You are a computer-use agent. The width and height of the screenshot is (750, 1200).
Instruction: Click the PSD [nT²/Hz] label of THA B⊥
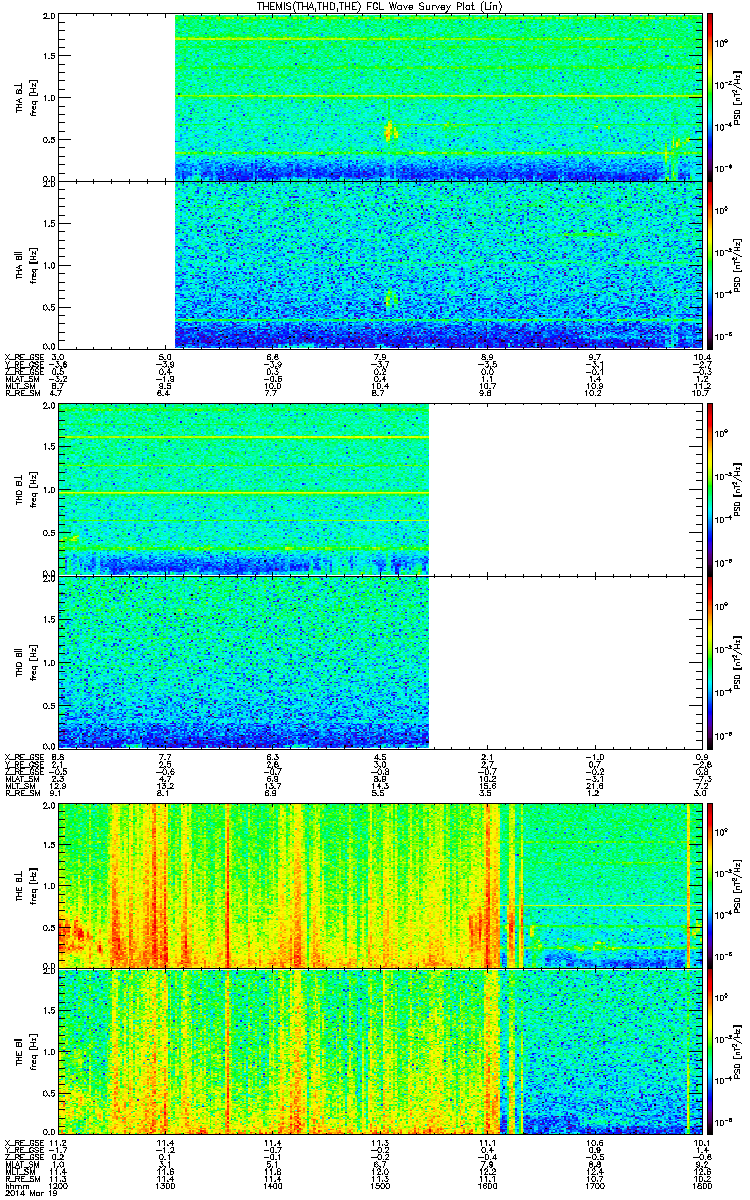tap(737, 97)
